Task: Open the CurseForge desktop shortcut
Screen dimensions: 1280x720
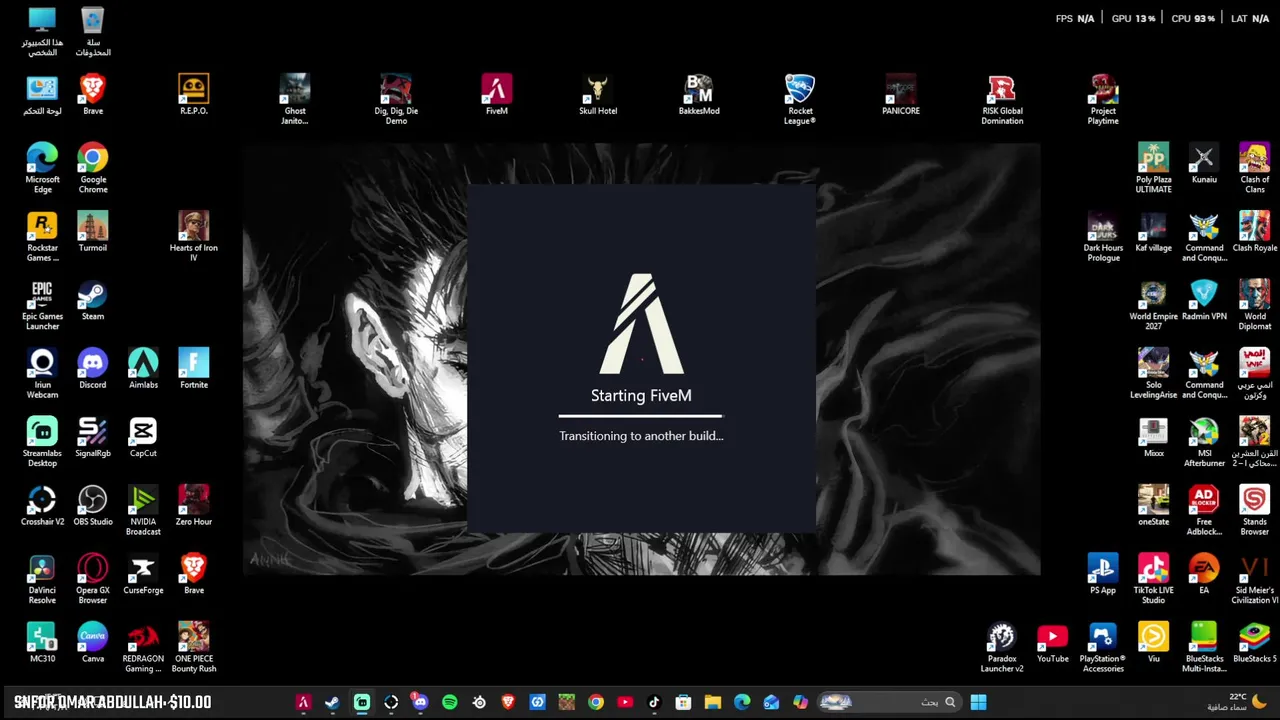Action: [143, 575]
